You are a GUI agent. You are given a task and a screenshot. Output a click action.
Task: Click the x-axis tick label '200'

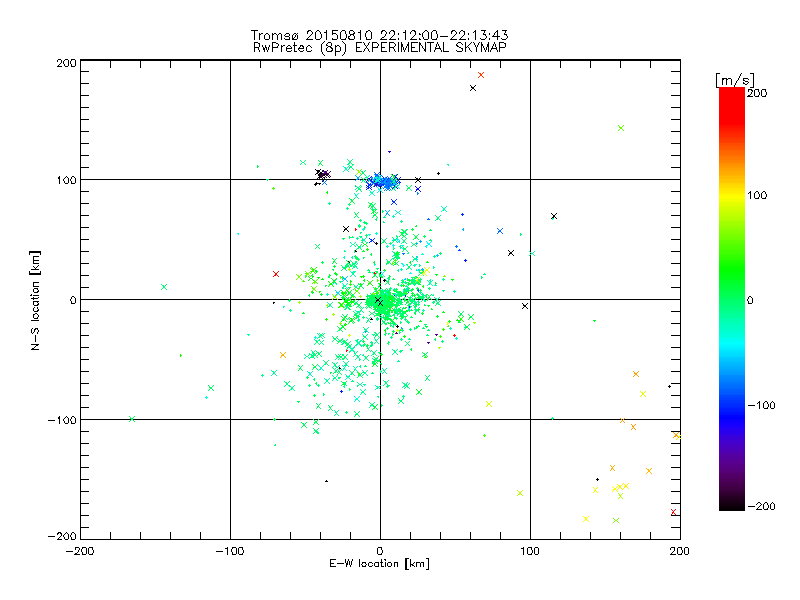680,552
